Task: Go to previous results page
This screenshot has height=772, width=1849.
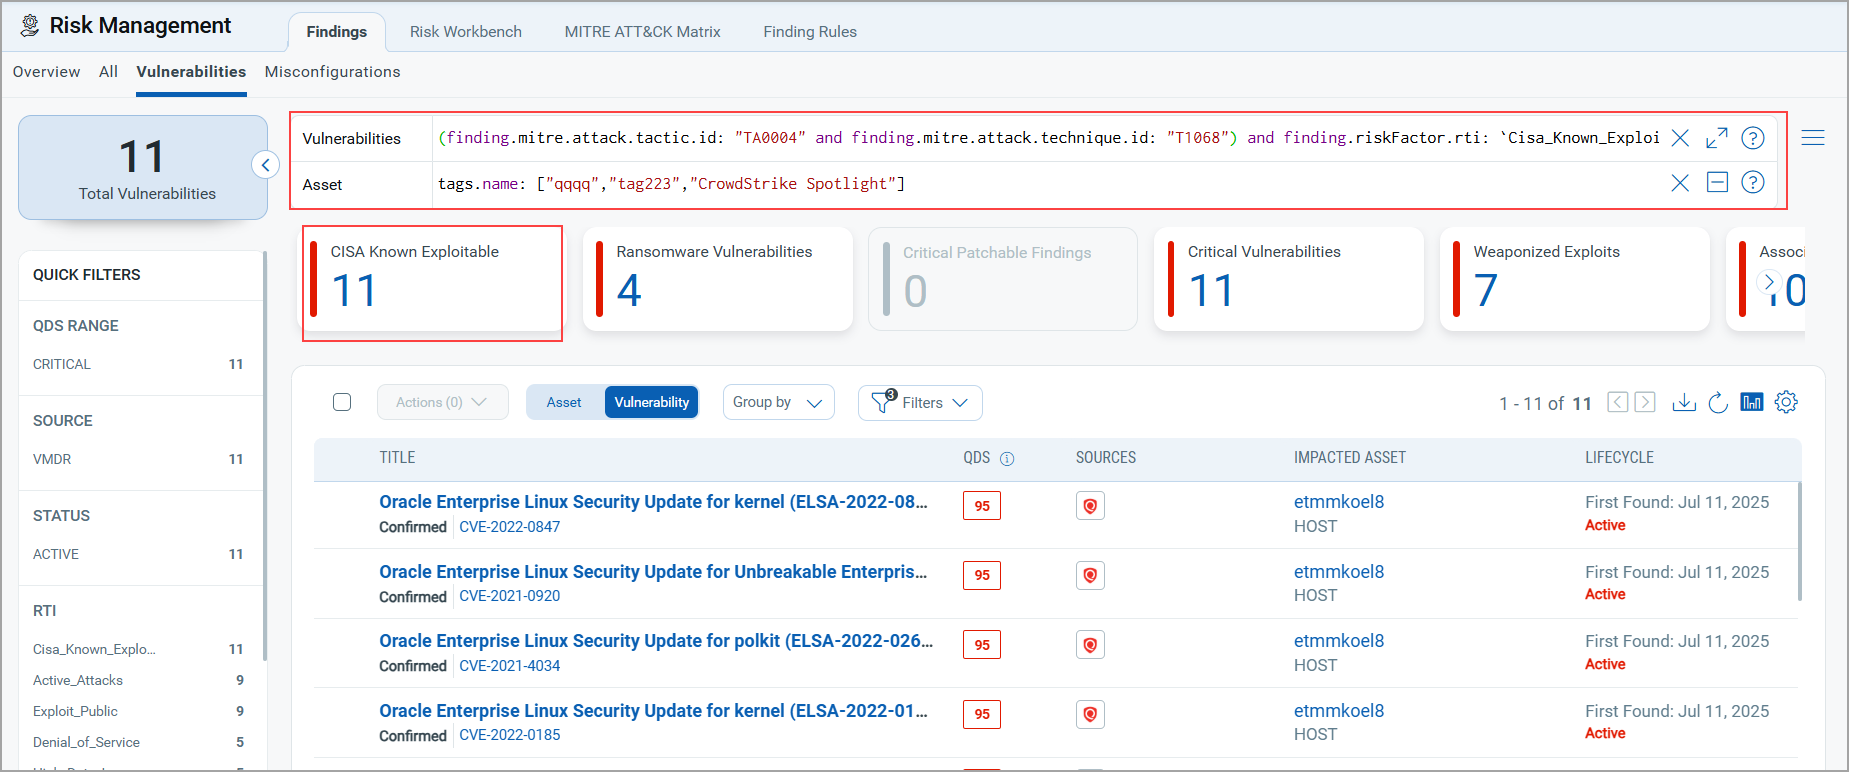Action: [1618, 402]
